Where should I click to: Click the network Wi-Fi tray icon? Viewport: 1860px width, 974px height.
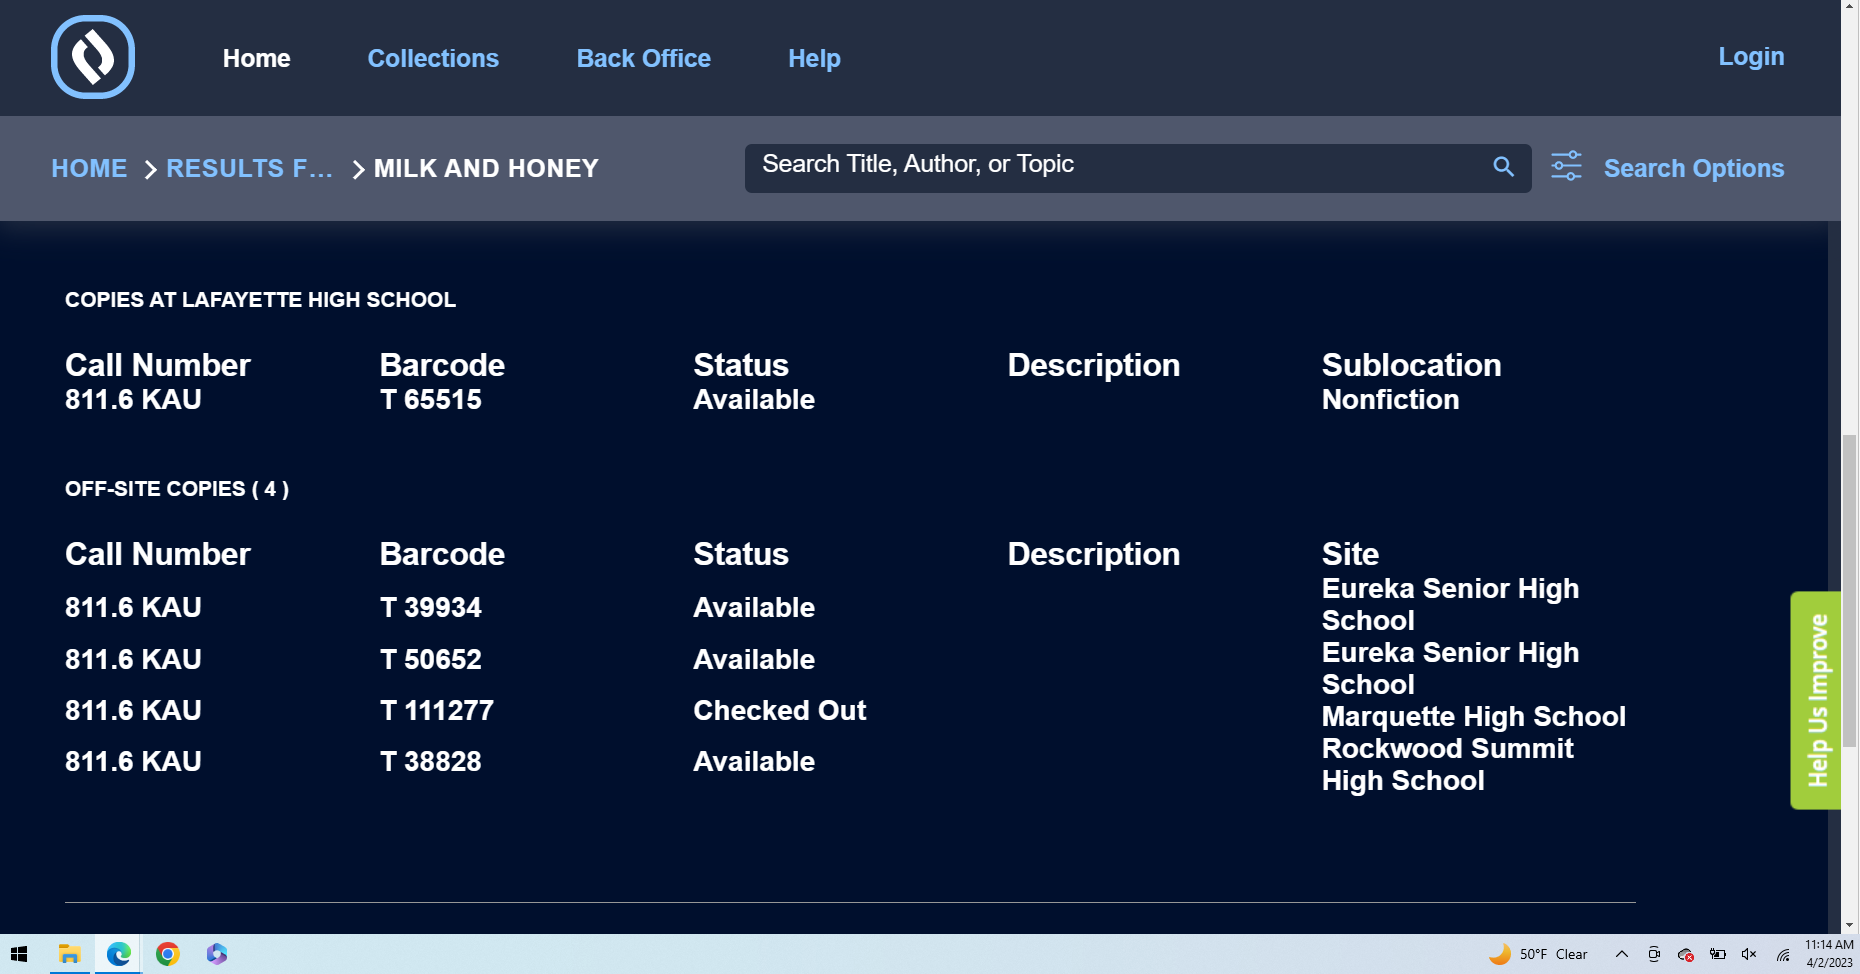coord(1783,954)
